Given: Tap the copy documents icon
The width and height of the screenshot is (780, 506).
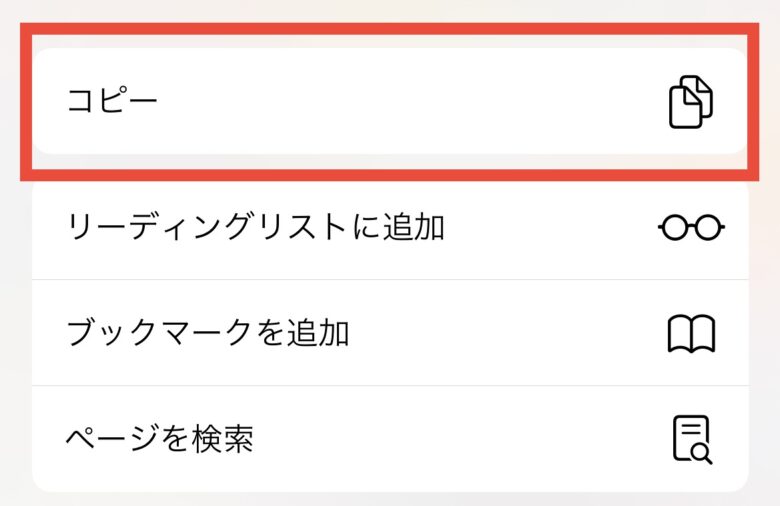Looking at the screenshot, I should pos(690,102).
